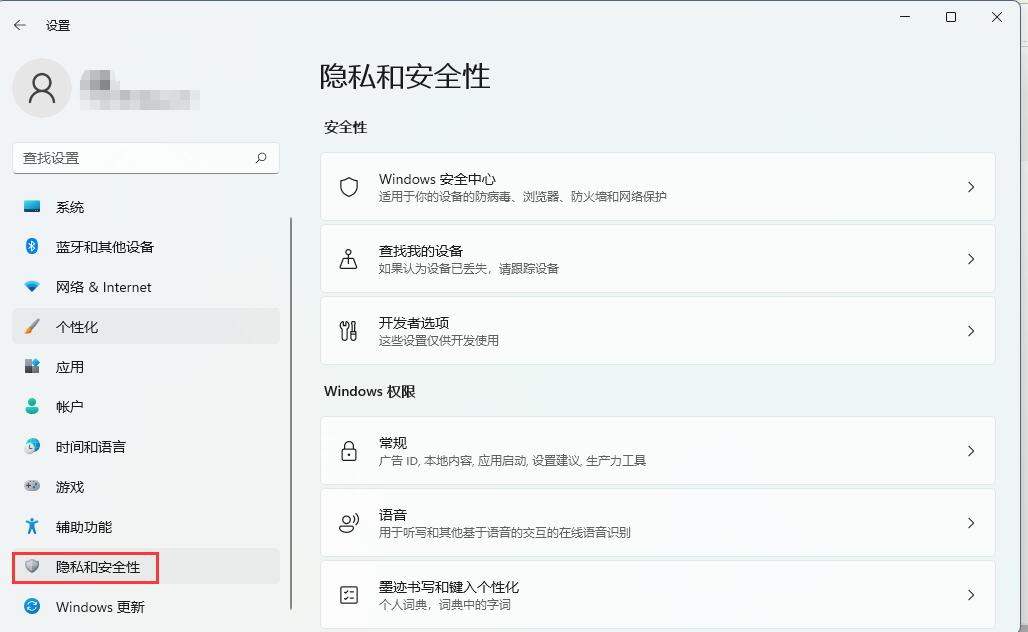Open 系统 settings category
The width and height of the screenshot is (1028, 632).
[x=146, y=207]
